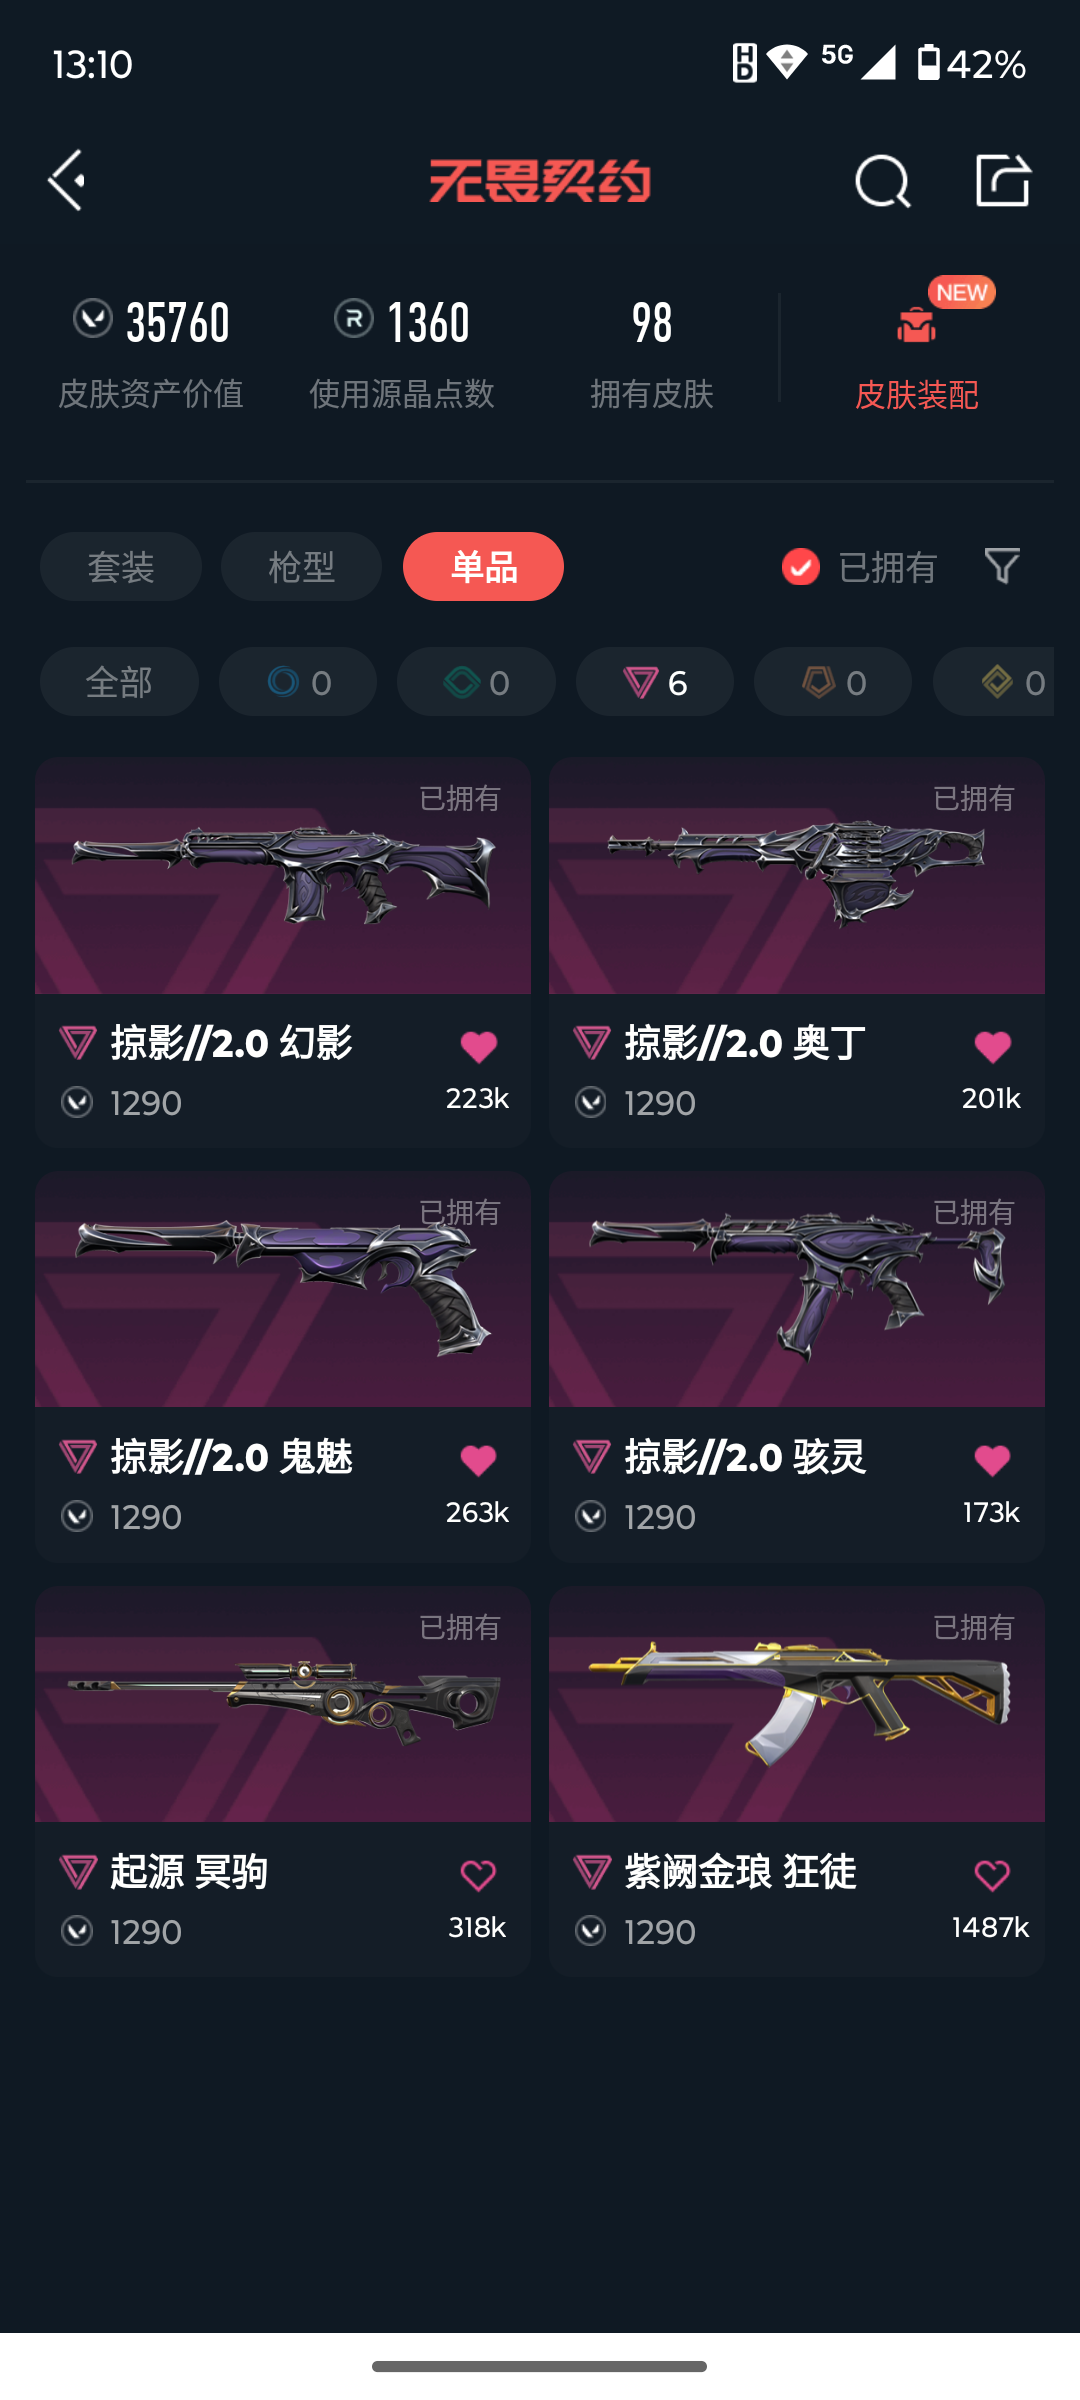Tap the share icon in header
The image size is (1080, 2400).
click(x=1003, y=181)
